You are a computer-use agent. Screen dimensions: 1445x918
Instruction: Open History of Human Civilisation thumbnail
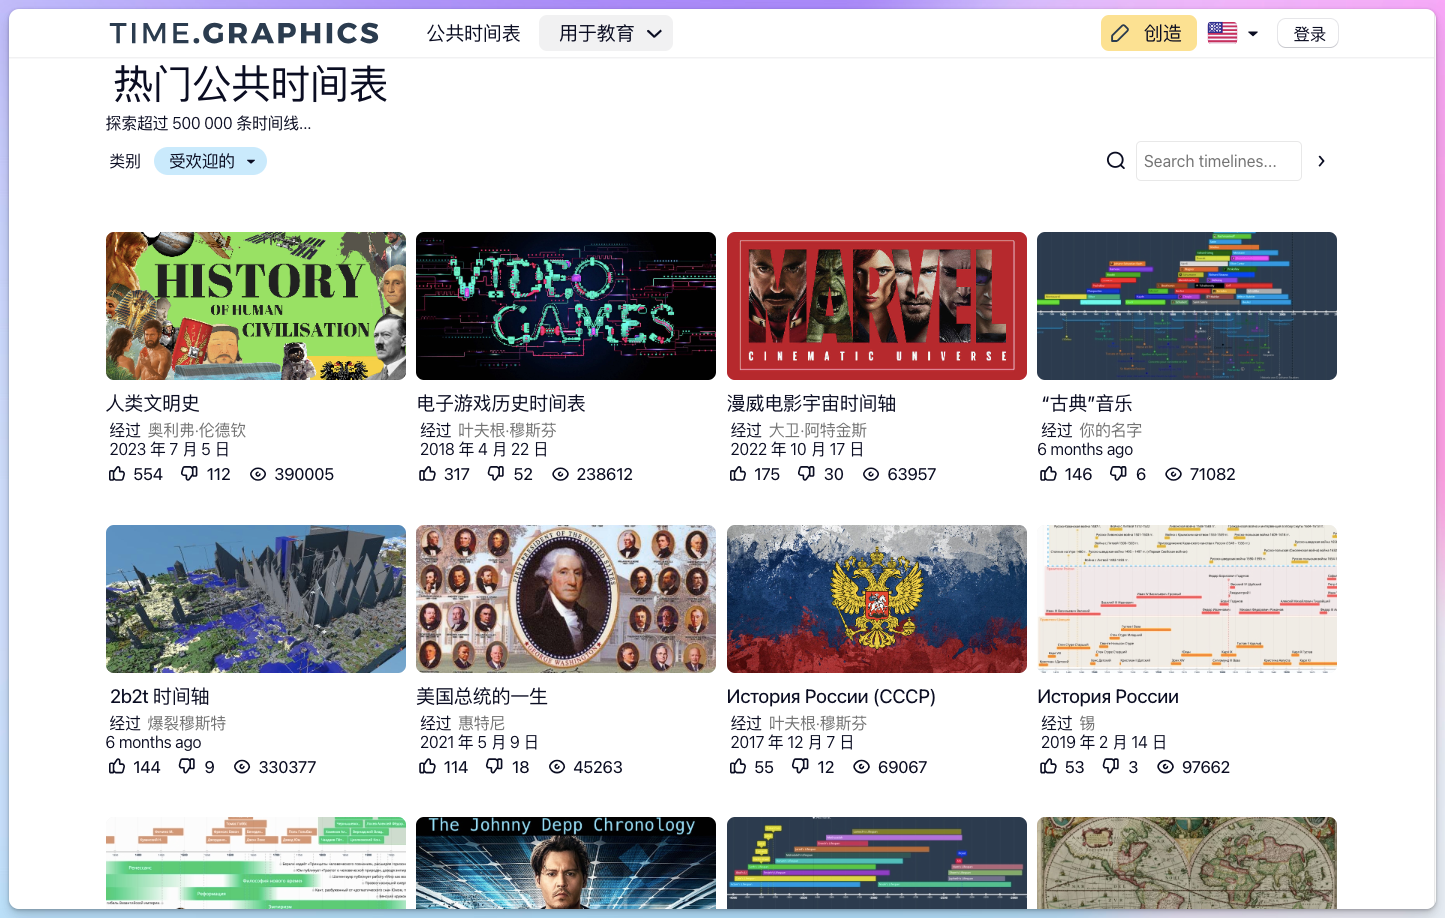point(256,306)
